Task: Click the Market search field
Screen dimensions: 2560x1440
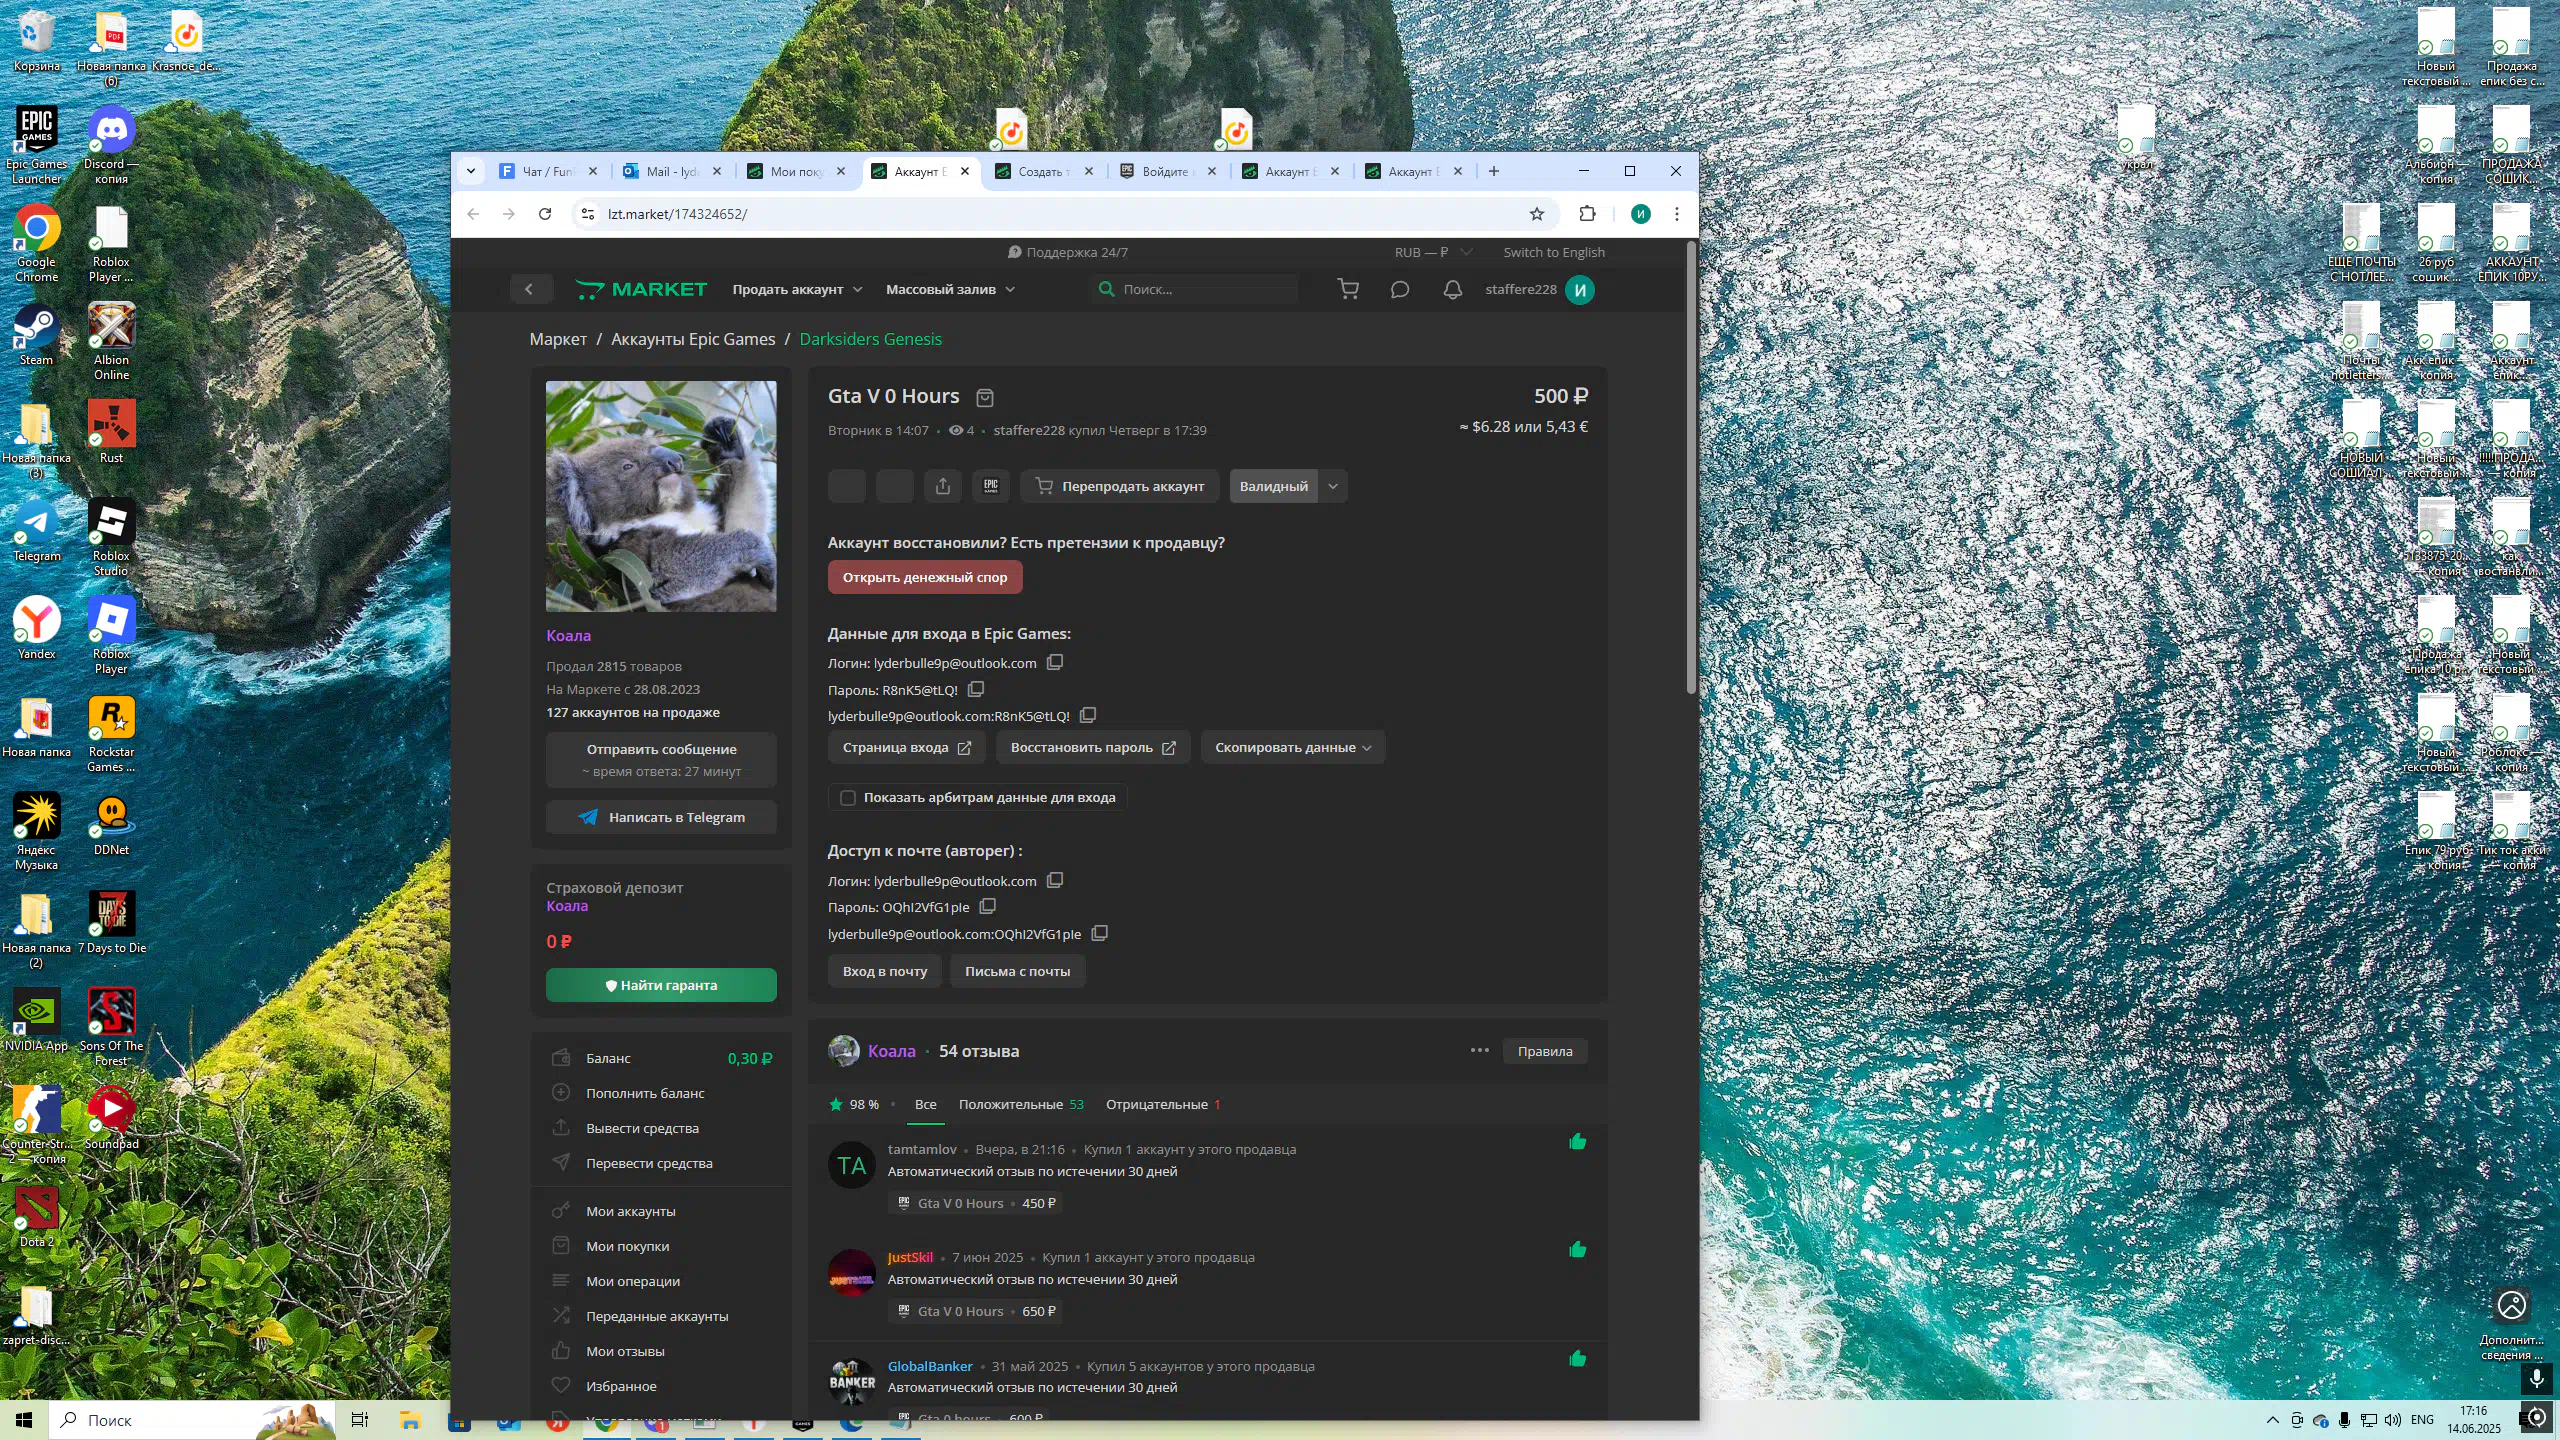Action: click(1196, 290)
